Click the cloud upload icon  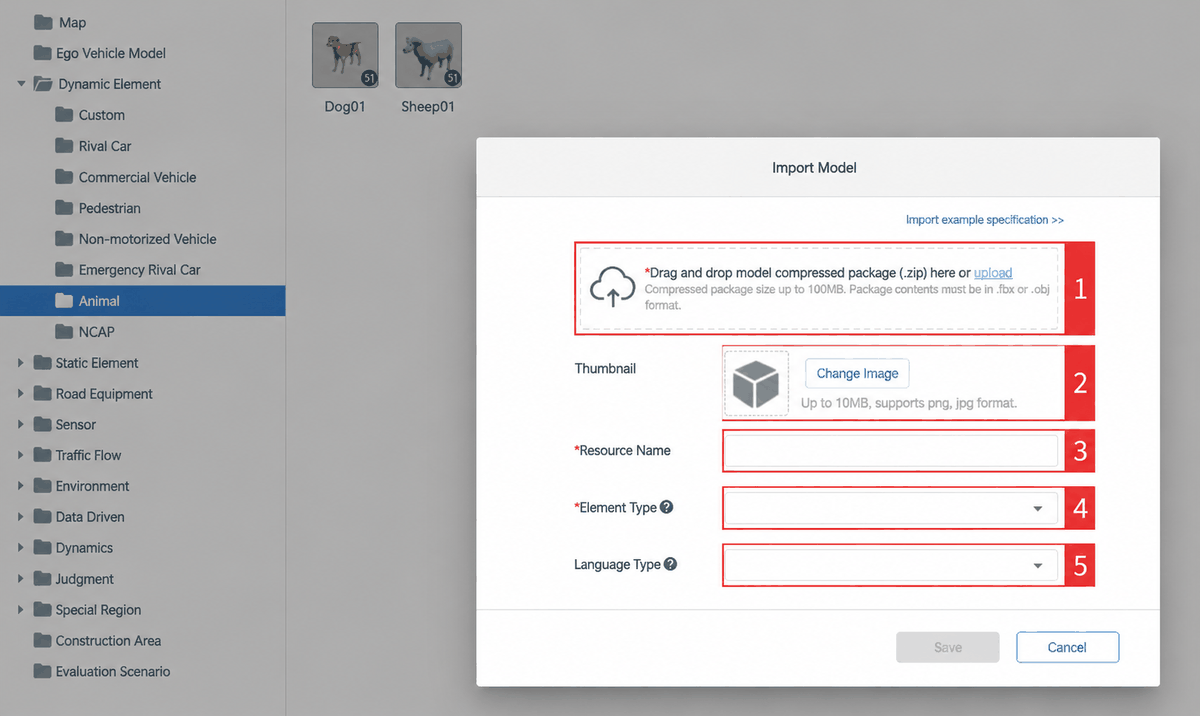(612, 288)
